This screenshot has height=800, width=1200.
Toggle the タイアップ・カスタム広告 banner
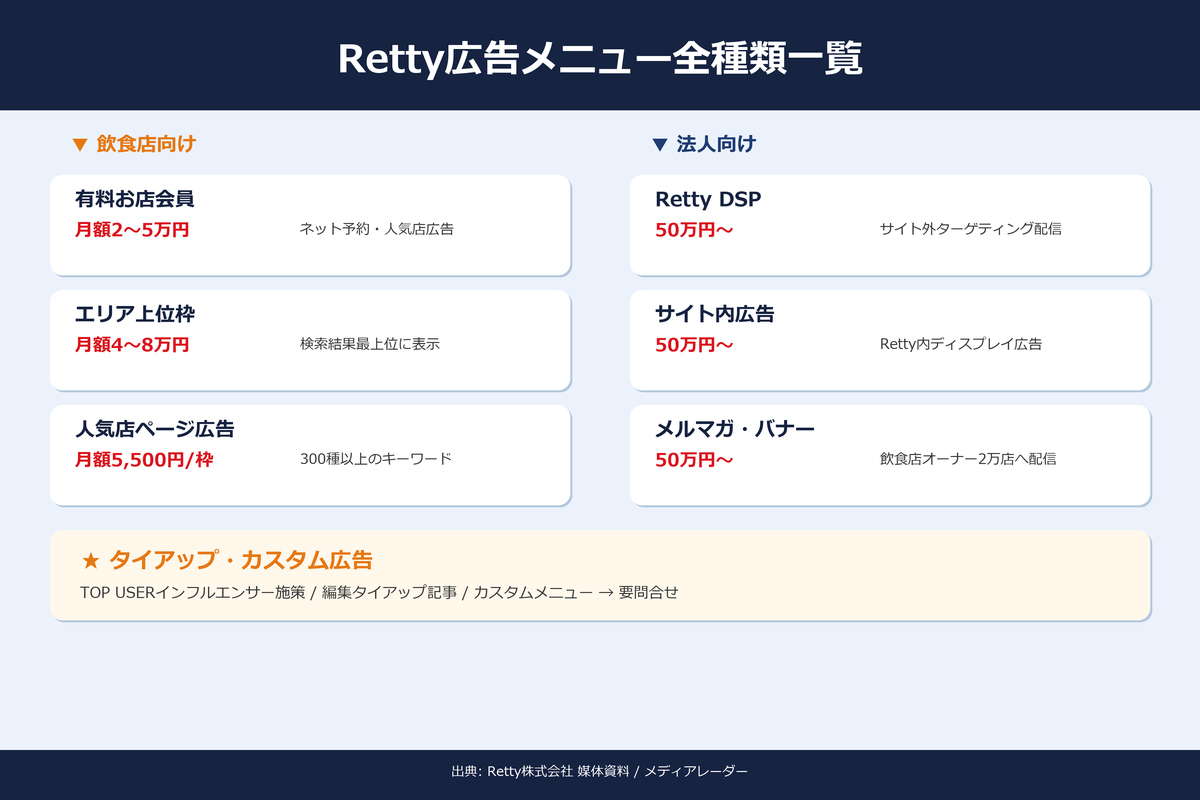coord(600,575)
